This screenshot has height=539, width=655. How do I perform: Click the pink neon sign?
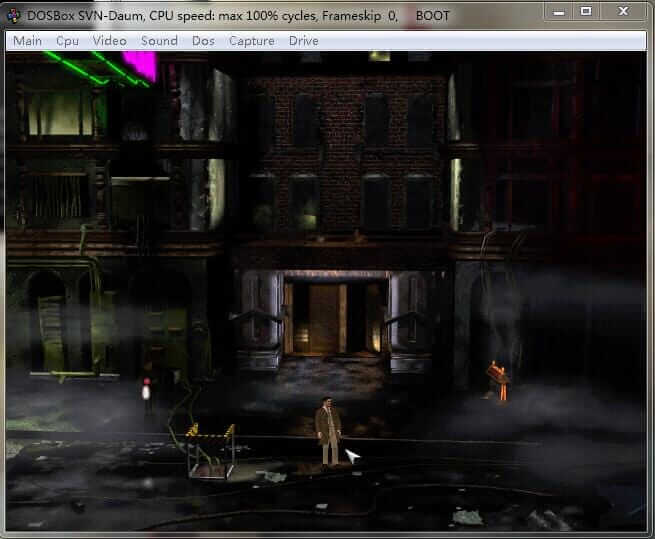[140, 64]
